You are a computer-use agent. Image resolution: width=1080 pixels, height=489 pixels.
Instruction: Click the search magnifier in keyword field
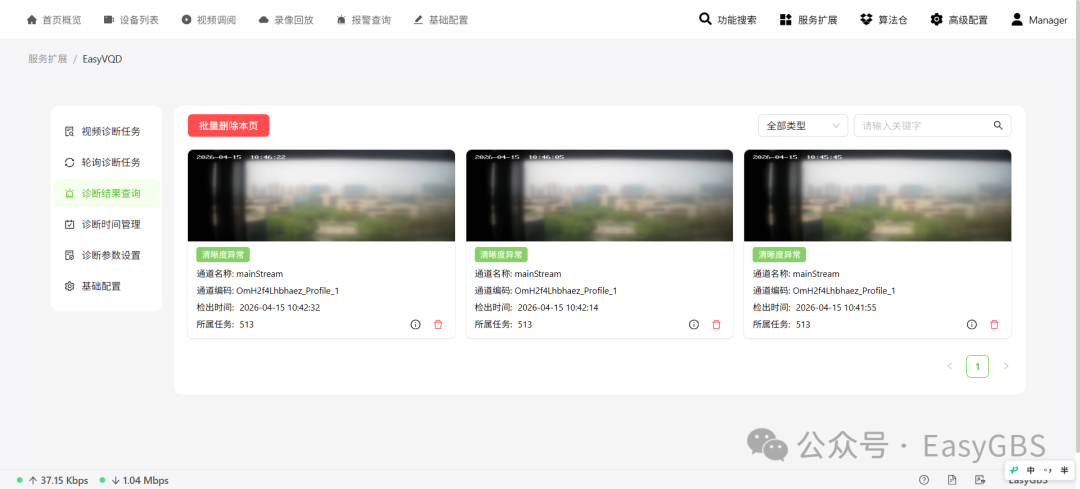pos(998,125)
